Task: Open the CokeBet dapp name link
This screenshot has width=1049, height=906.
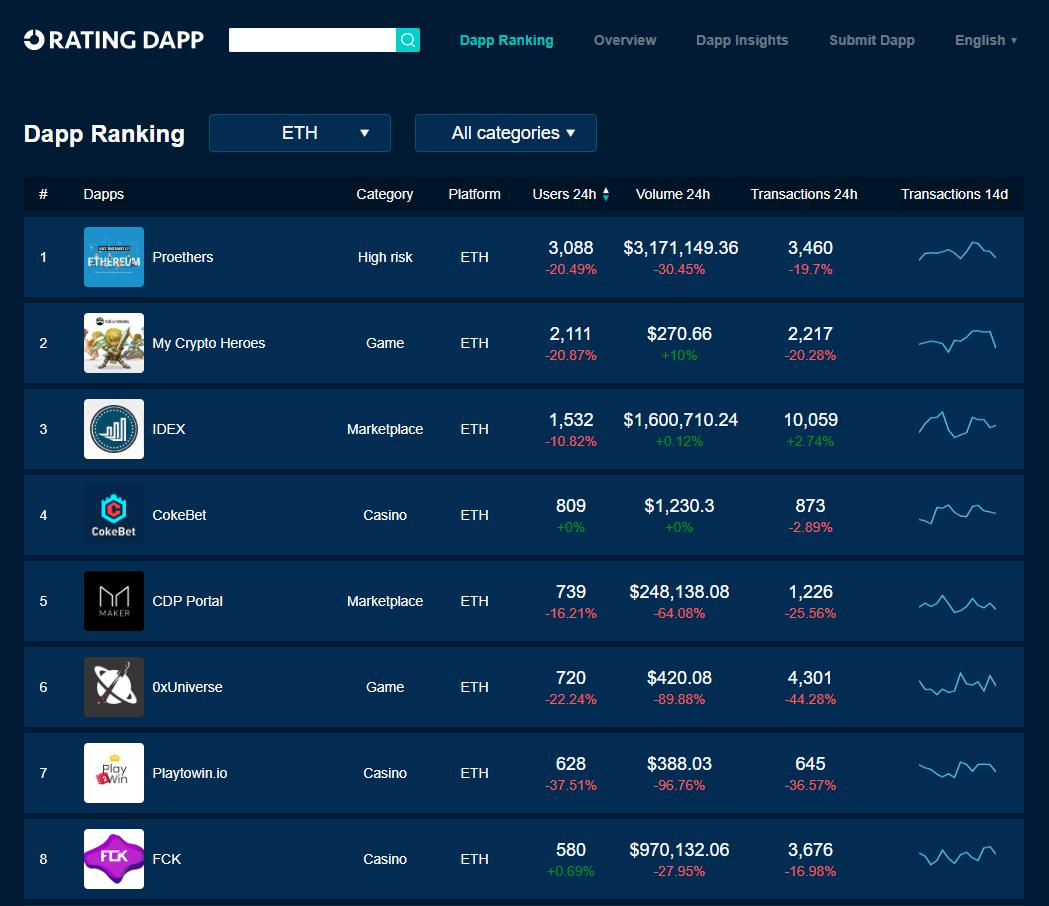Action: pyautogui.click(x=179, y=515)
